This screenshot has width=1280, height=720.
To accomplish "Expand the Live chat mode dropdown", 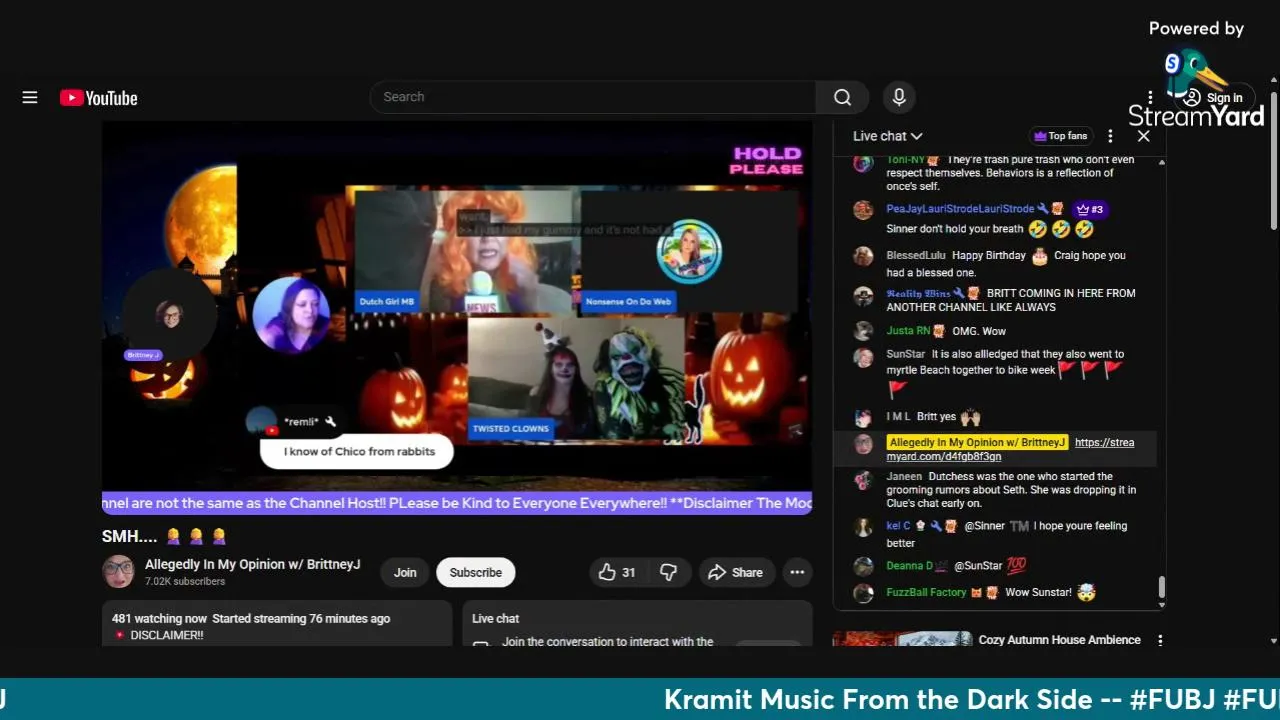I will 887,136.
